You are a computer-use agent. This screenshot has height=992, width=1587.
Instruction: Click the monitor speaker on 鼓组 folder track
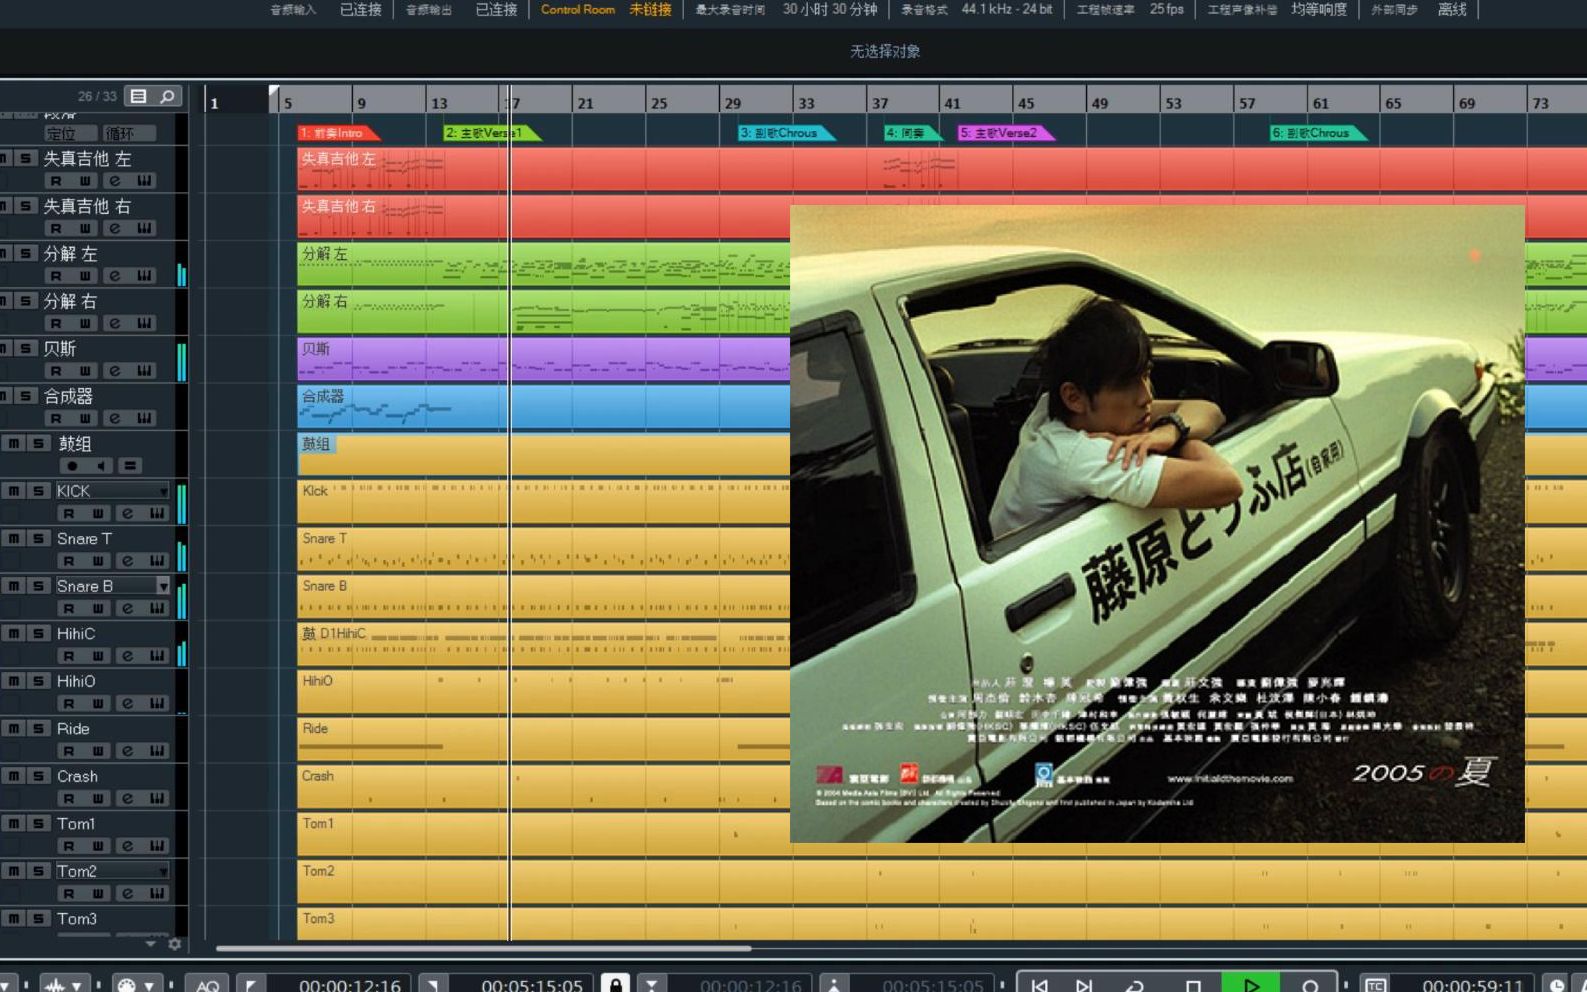(x=101, y=466)
